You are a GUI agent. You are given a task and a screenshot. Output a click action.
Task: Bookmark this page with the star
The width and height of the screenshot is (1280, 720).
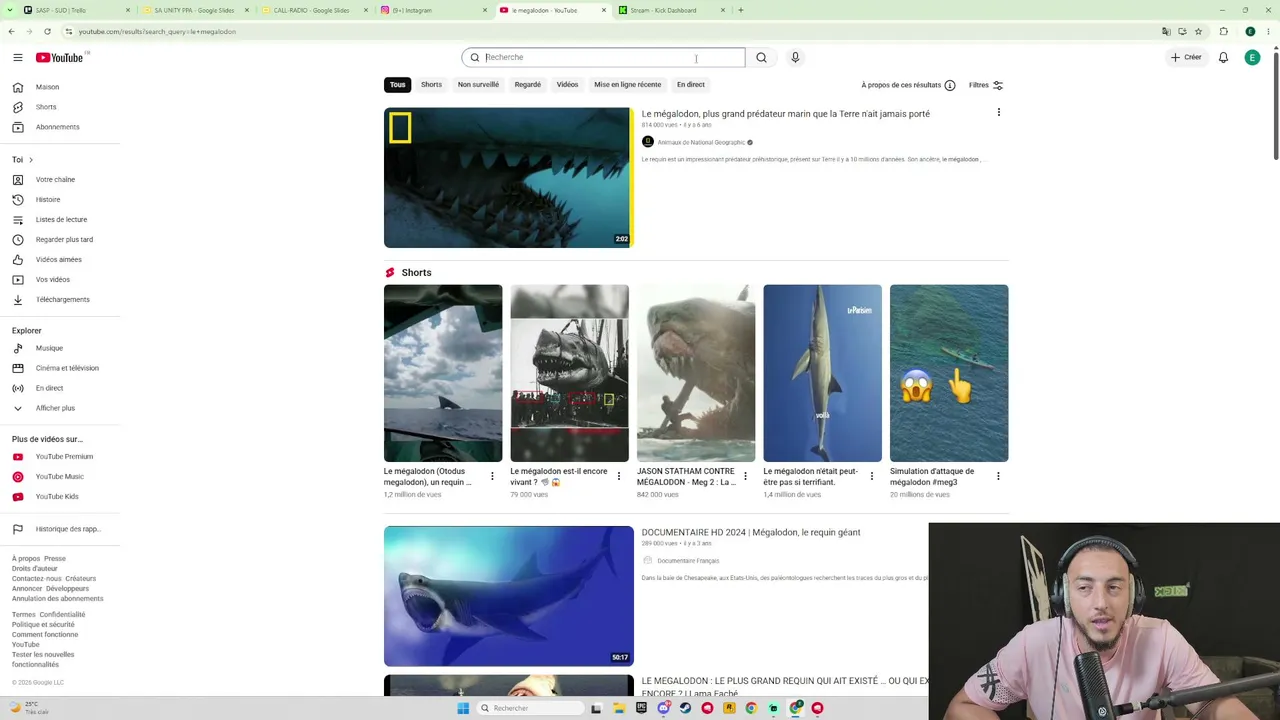pos(1198,32)
